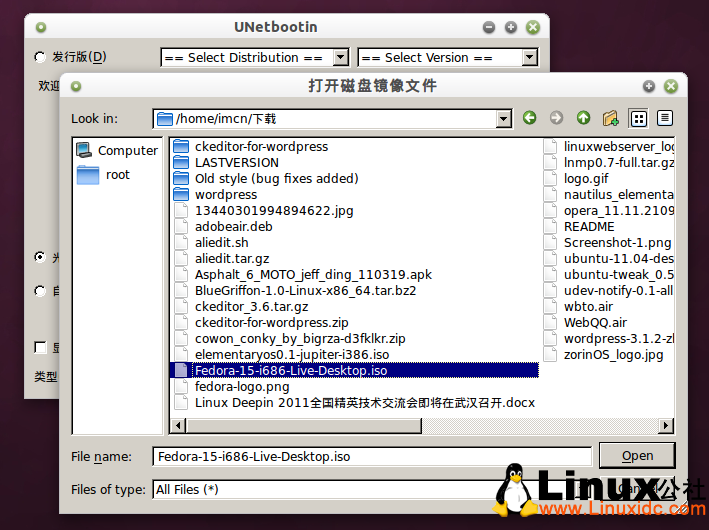Click the File name input field
Viewport: 709px width, 530px height.
tap(372, 457)
